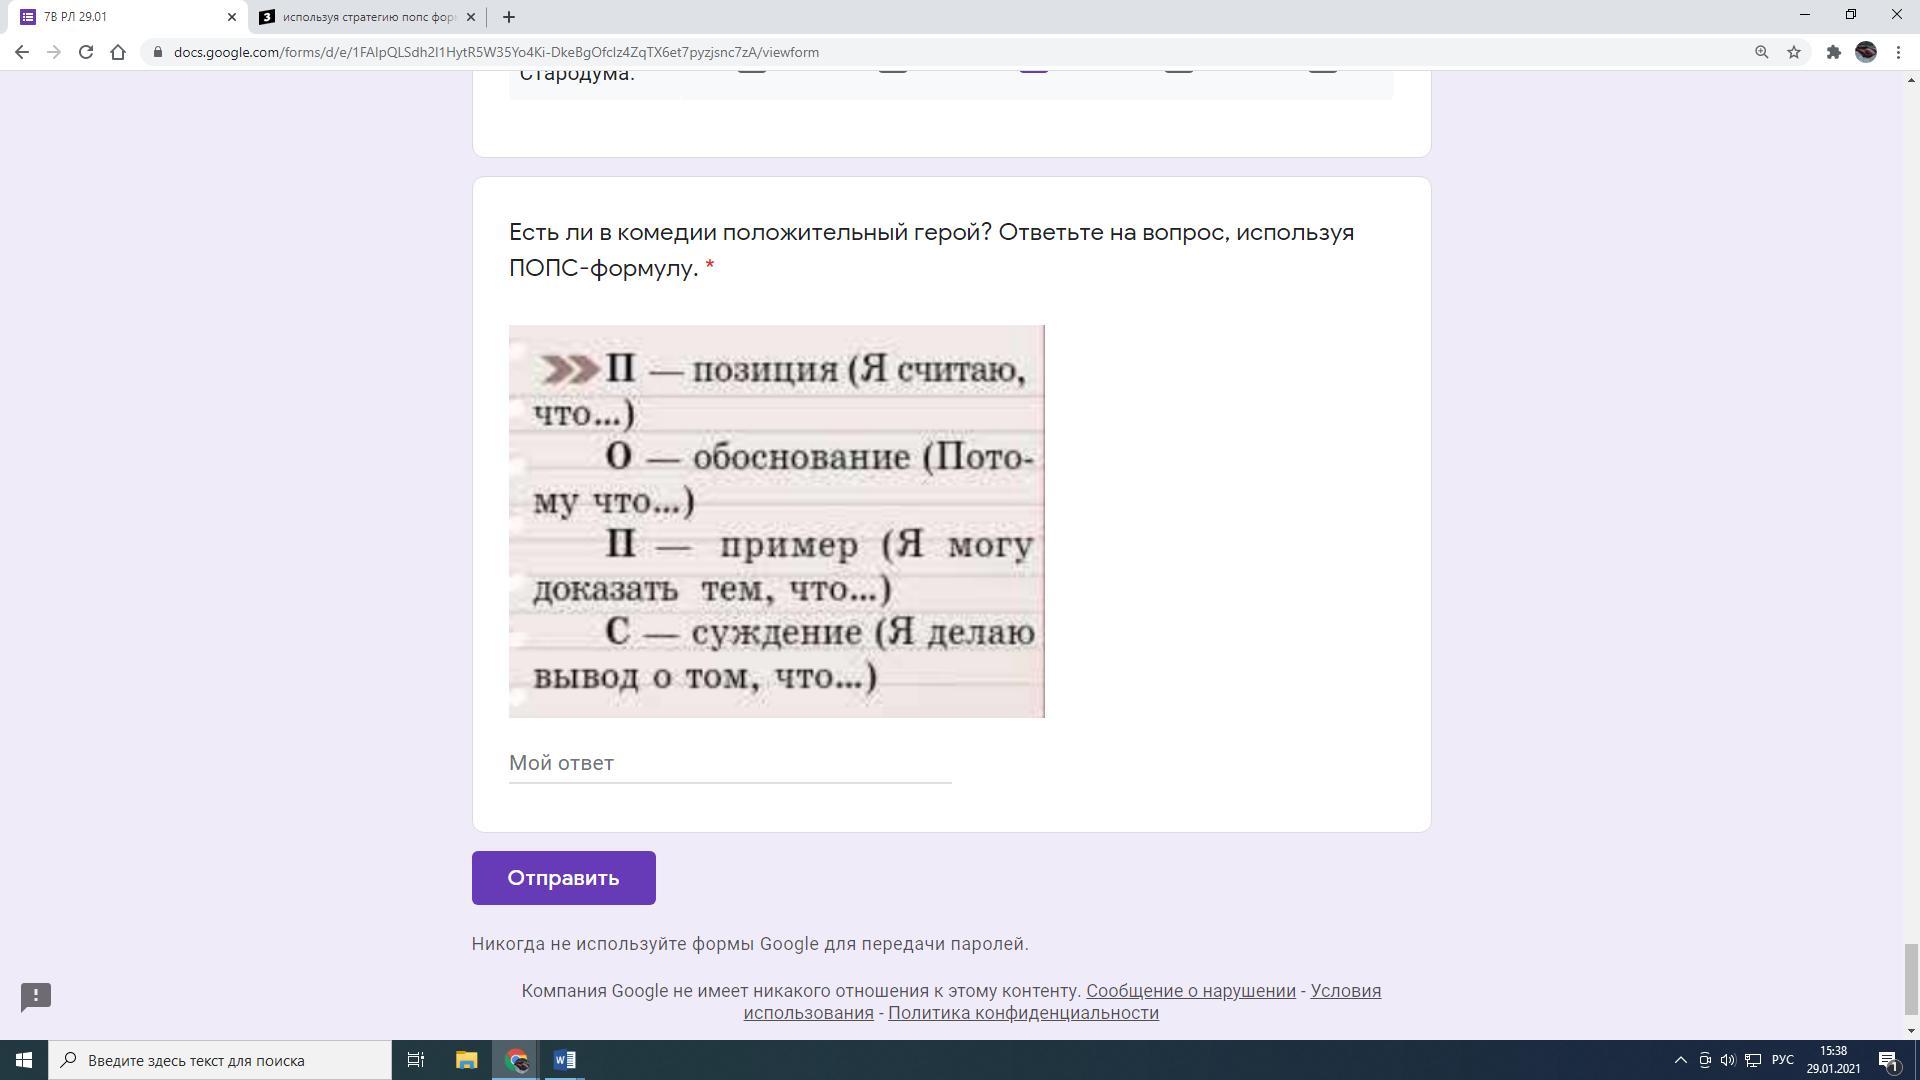
Task: Open Microsoft Word from the taskbar
Action: 564,1060
